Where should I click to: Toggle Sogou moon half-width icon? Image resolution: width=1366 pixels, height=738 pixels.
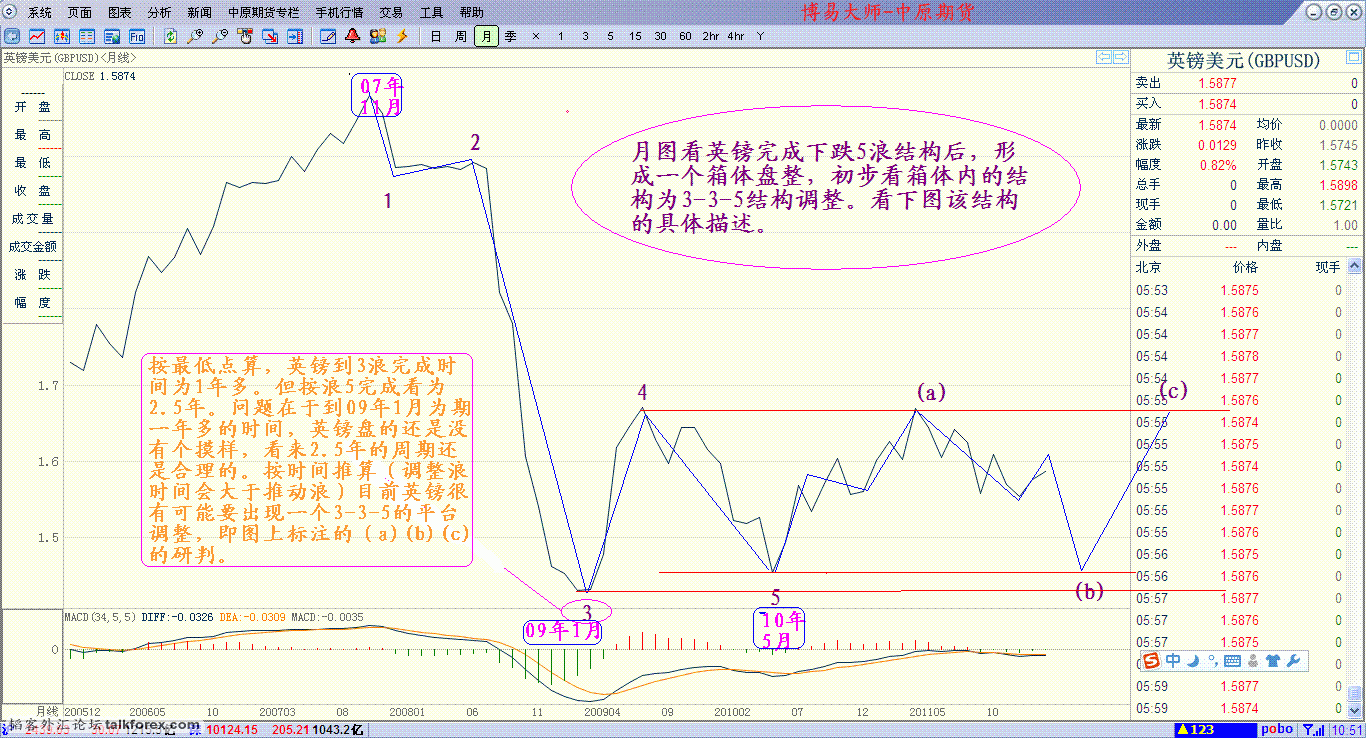[1191, 661]
